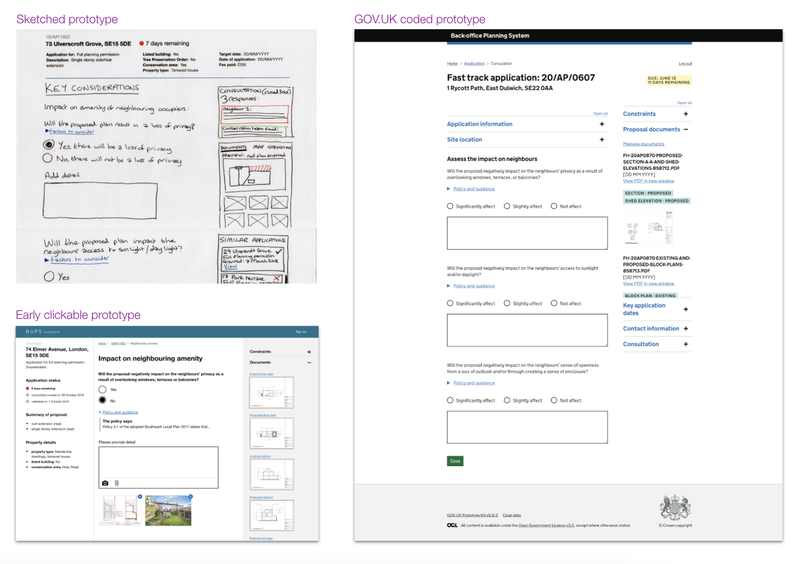Click the paperclip attachment icon in the detail box
800x564 pixels.
(x=117, y=483)
